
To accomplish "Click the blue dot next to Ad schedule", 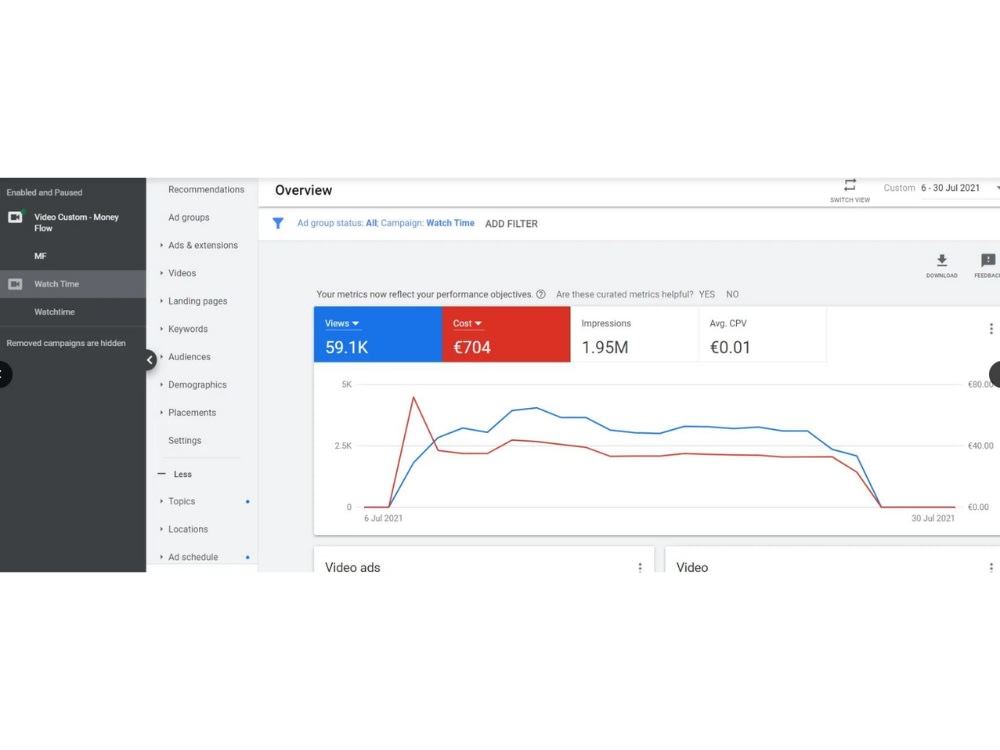I will tap(247, 557).
